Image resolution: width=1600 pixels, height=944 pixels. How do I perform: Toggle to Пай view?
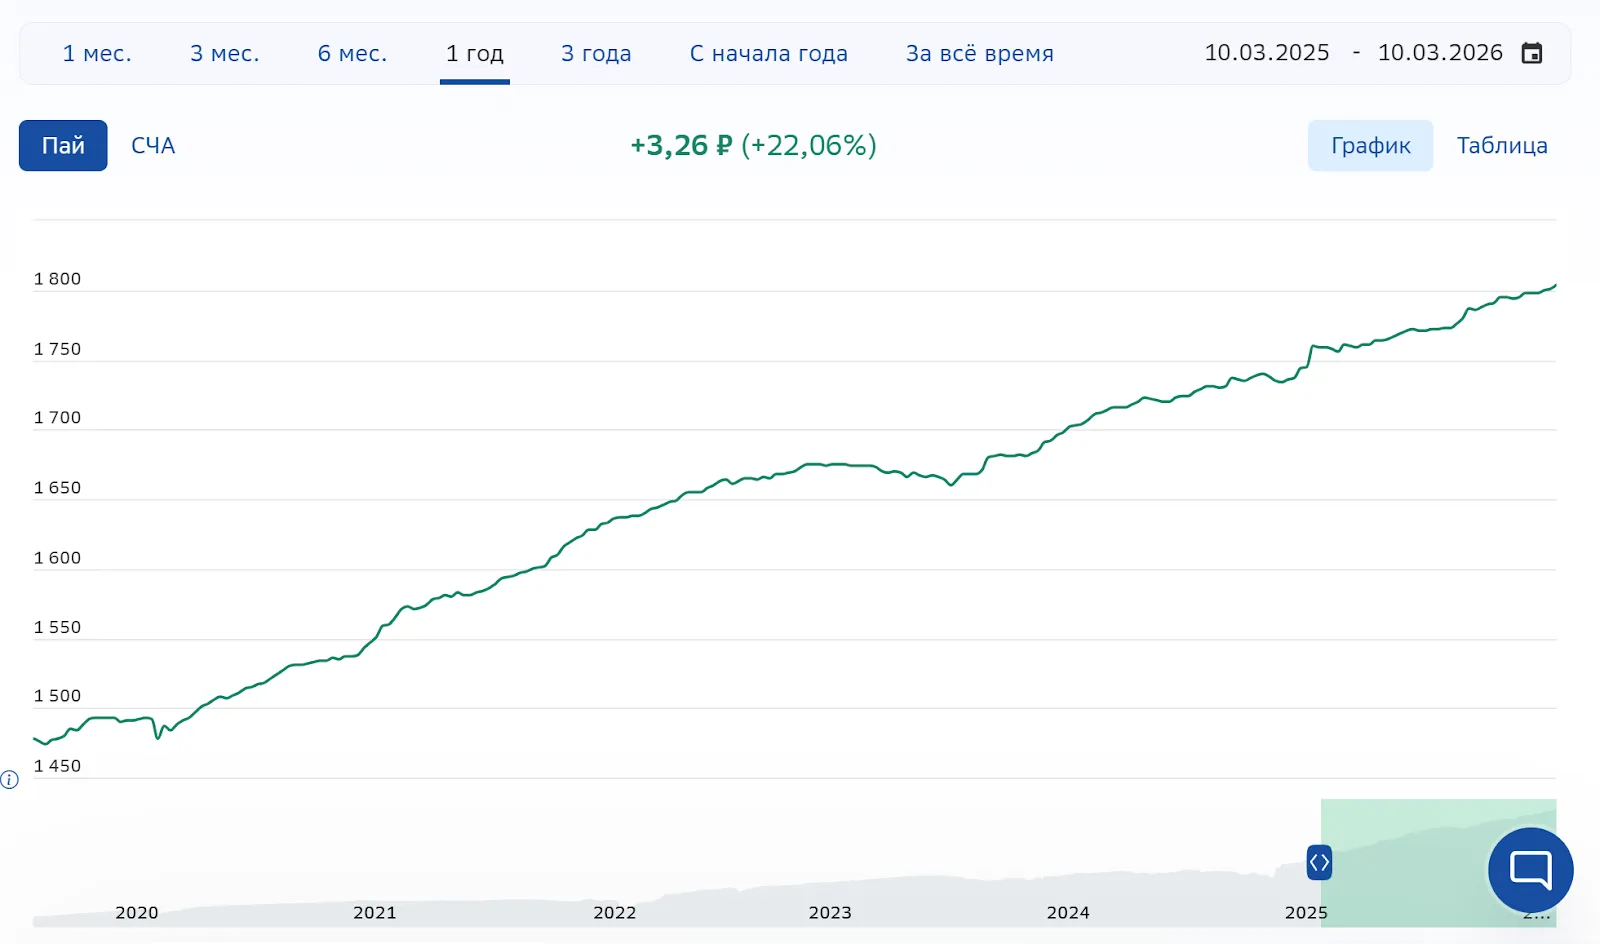63,145
